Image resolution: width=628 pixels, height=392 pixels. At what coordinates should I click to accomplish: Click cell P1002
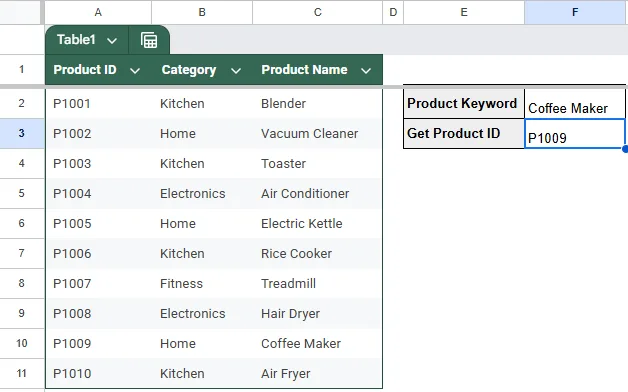point(99,133)
